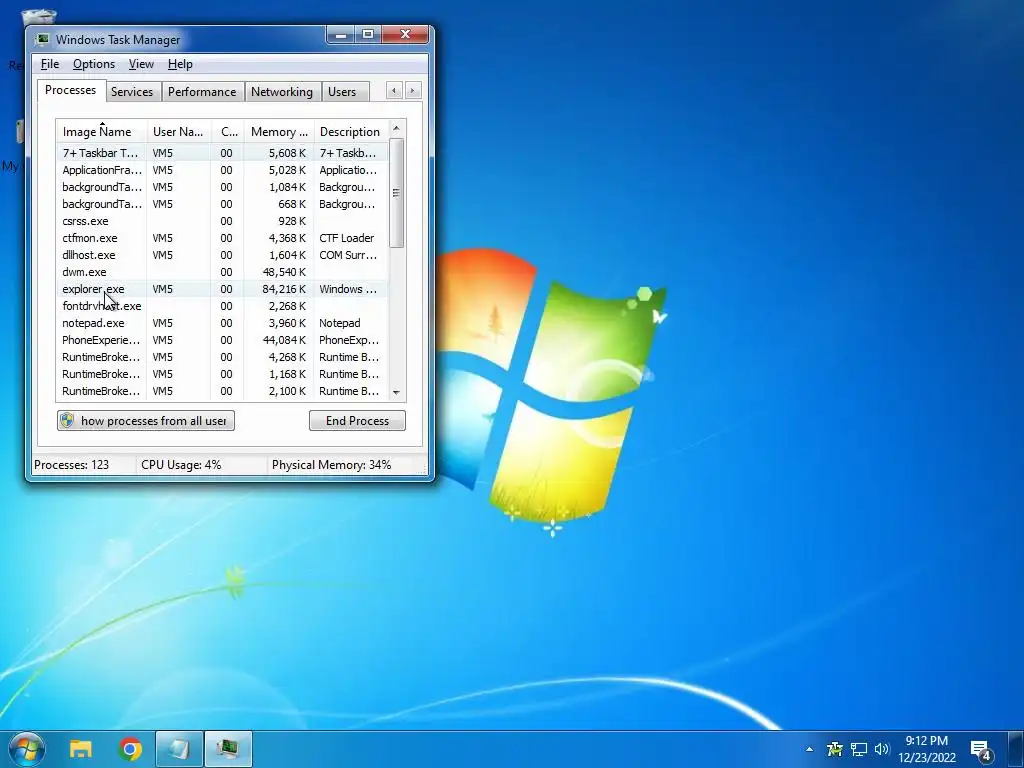
Task: Click the 7+ Taskbar Tweaker tray icon
Action: (835, 750)
